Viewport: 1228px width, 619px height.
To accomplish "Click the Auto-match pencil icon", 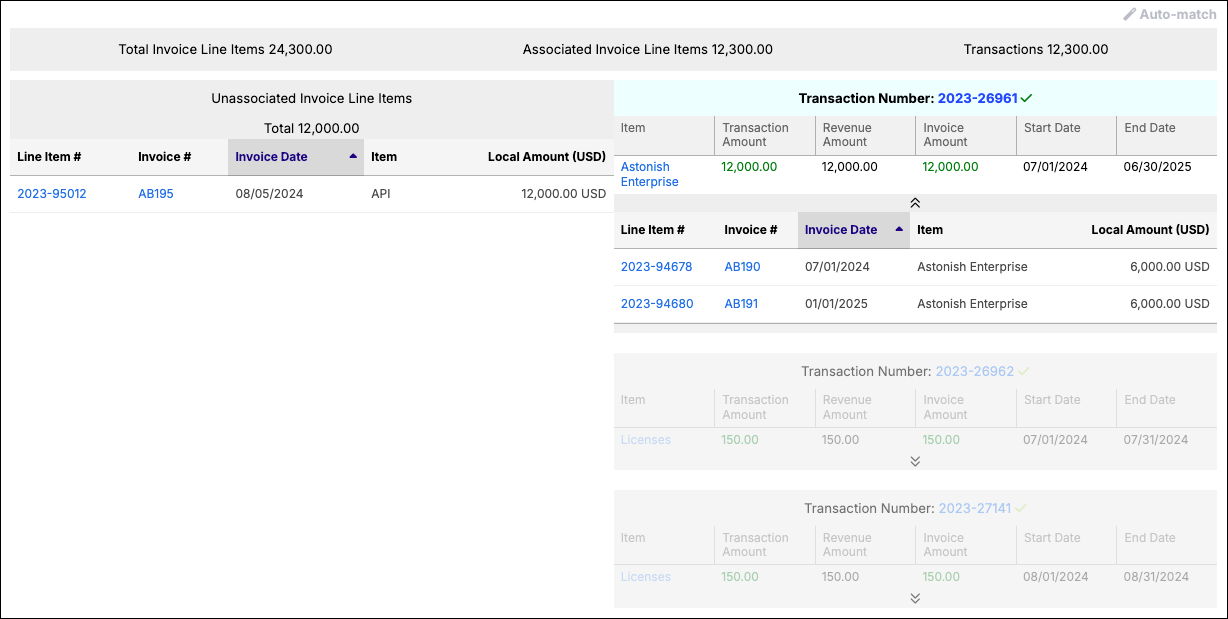I will [1130, 14].
